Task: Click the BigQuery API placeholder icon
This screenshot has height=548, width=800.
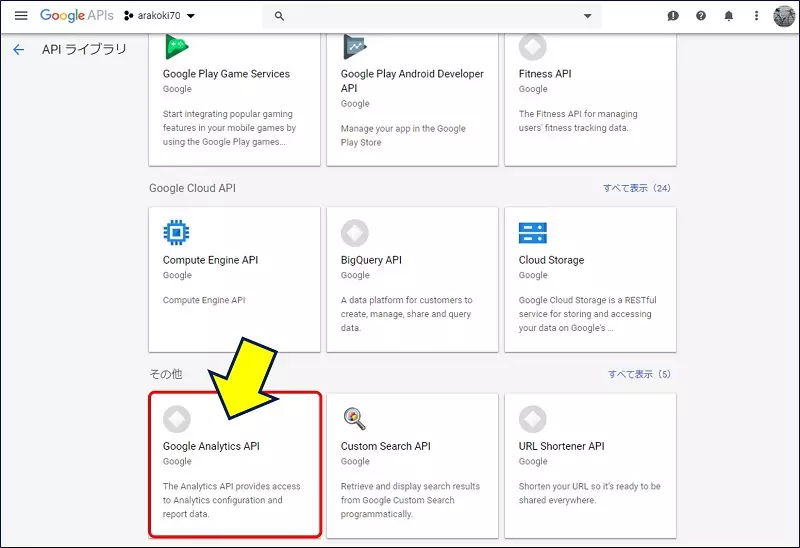Action: click(x=355, y=233)
